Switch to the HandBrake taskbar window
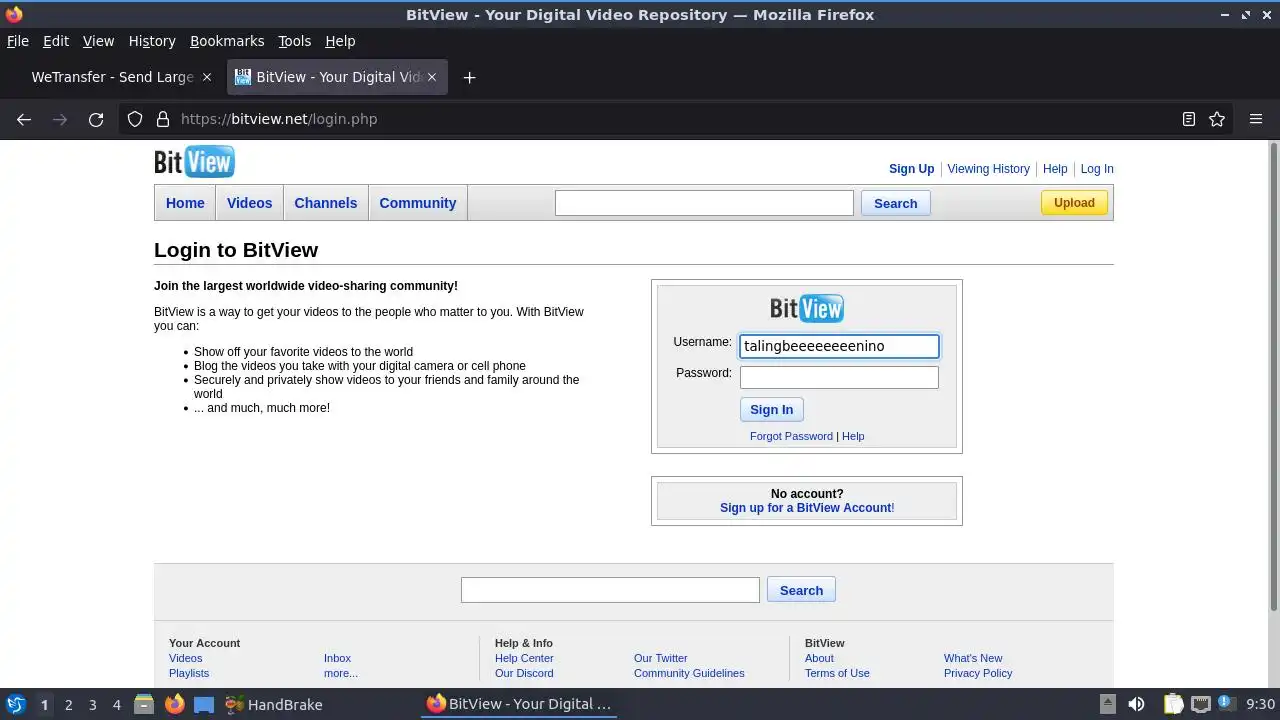 click(273, 704)
